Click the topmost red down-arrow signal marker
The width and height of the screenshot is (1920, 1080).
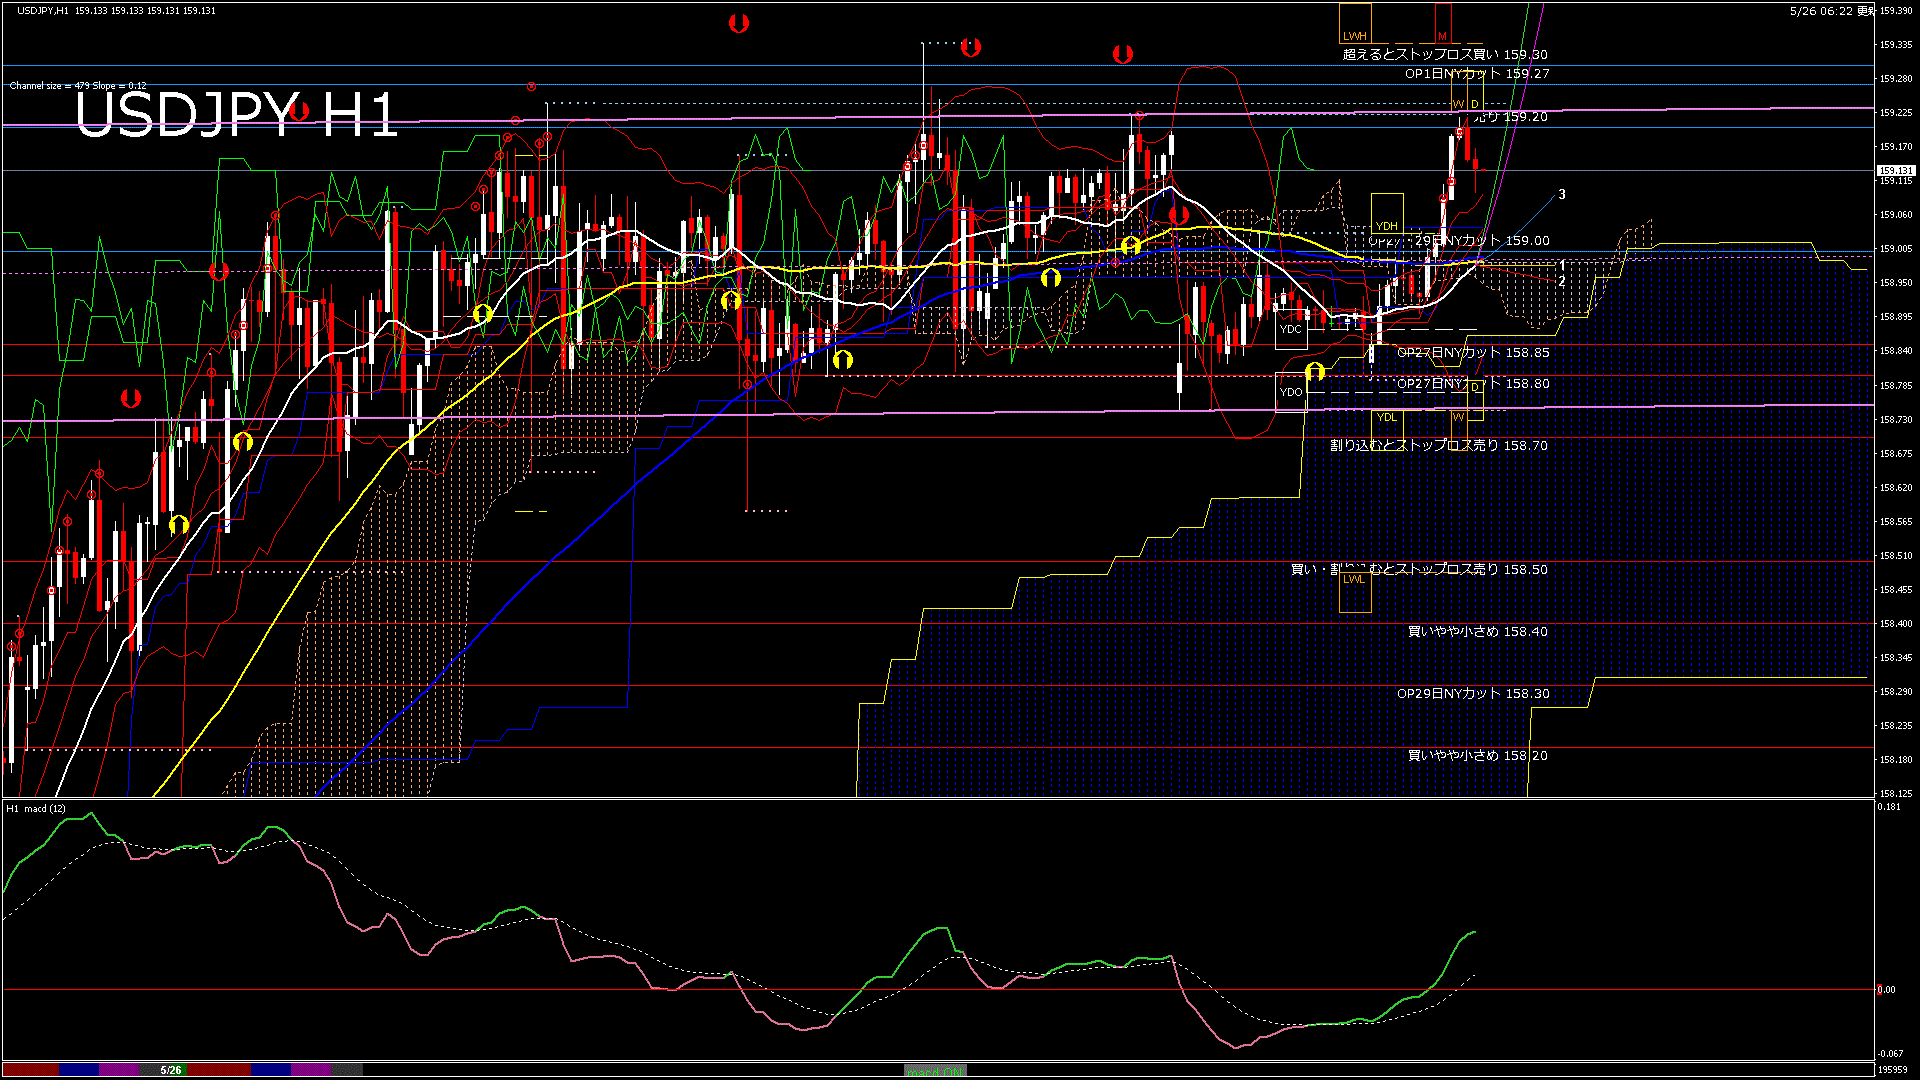point(739,23)
